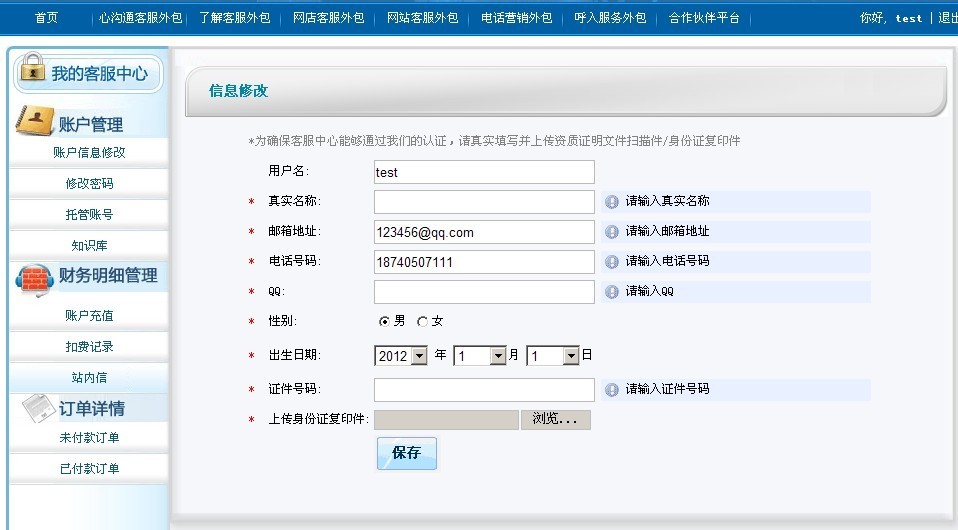The image size is (958, 530).
Task: Click the hint icon next to 请输入邮箱地址
Action: [x=612, y=231]
